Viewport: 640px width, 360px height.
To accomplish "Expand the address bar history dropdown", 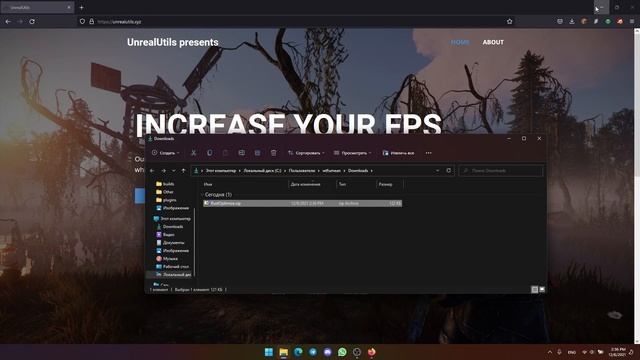I will click(437, 171).
